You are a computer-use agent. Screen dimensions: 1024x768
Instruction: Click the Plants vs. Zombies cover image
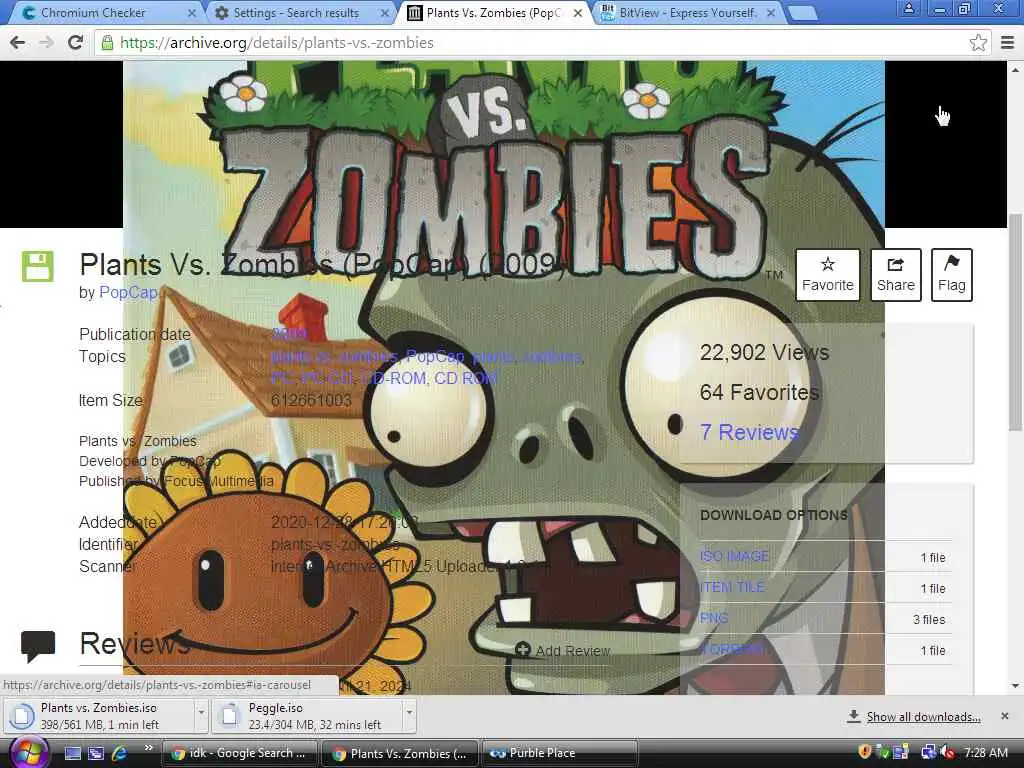click(504, 377)
